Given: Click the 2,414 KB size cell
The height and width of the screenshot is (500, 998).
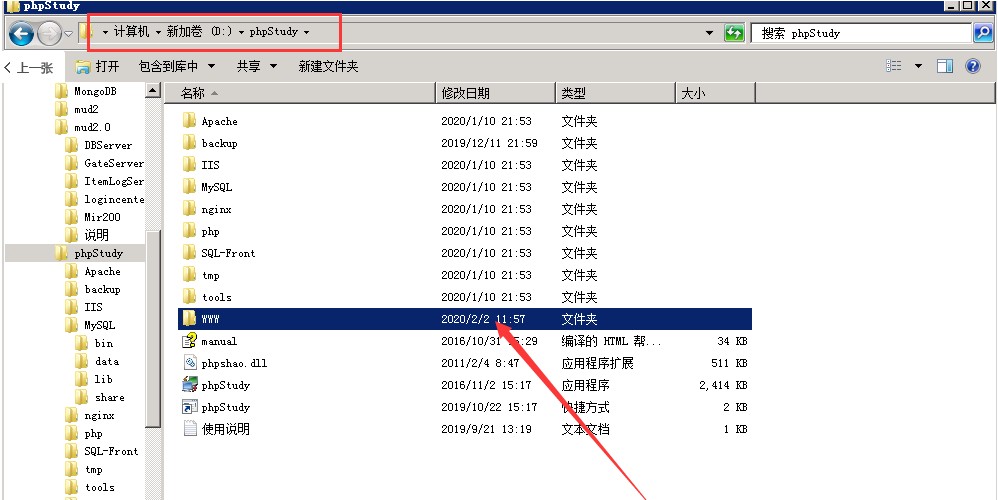Looking at the screenshot, I should click(x=723, y=385).
